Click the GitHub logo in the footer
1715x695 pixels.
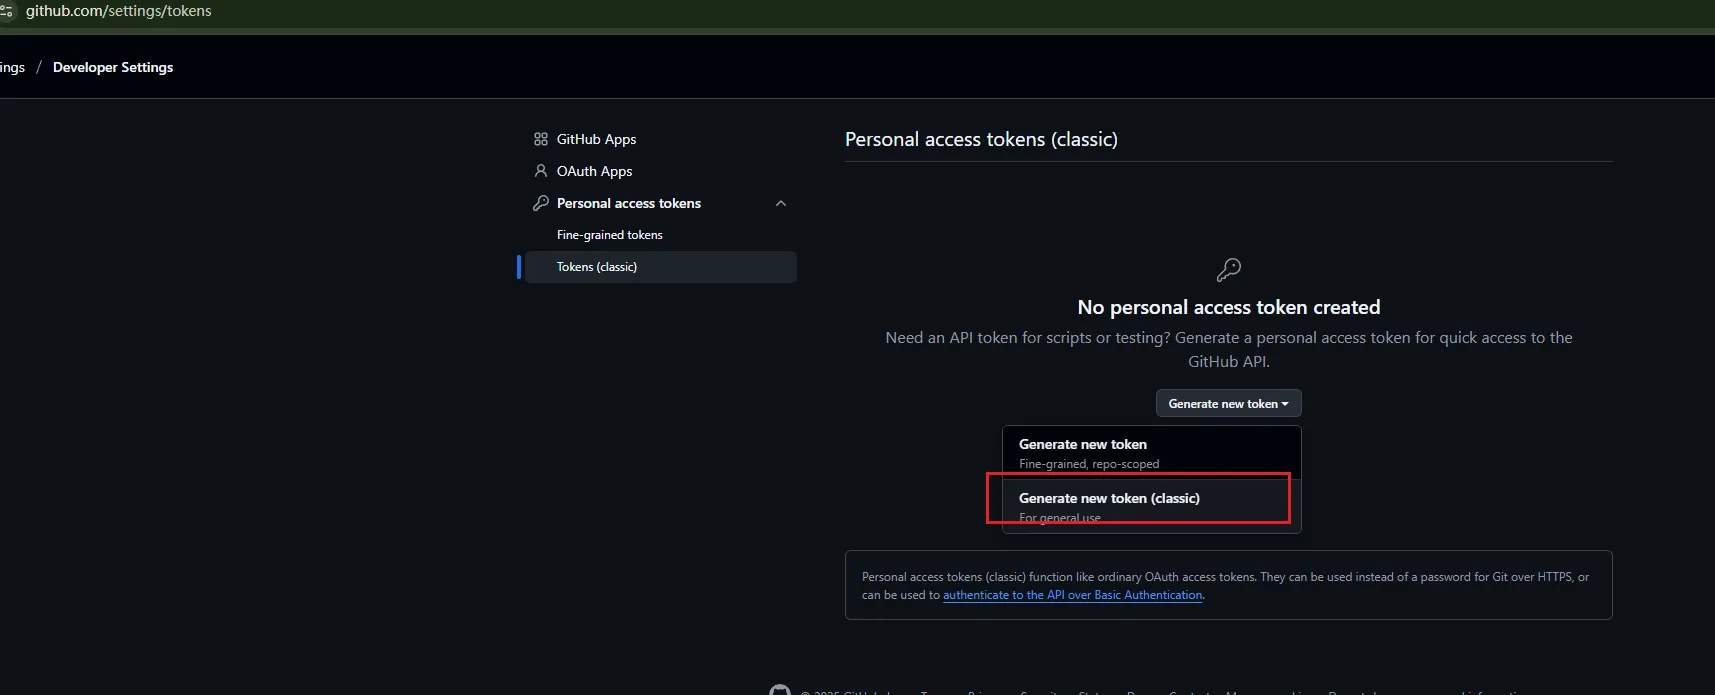tap(780, 690)
